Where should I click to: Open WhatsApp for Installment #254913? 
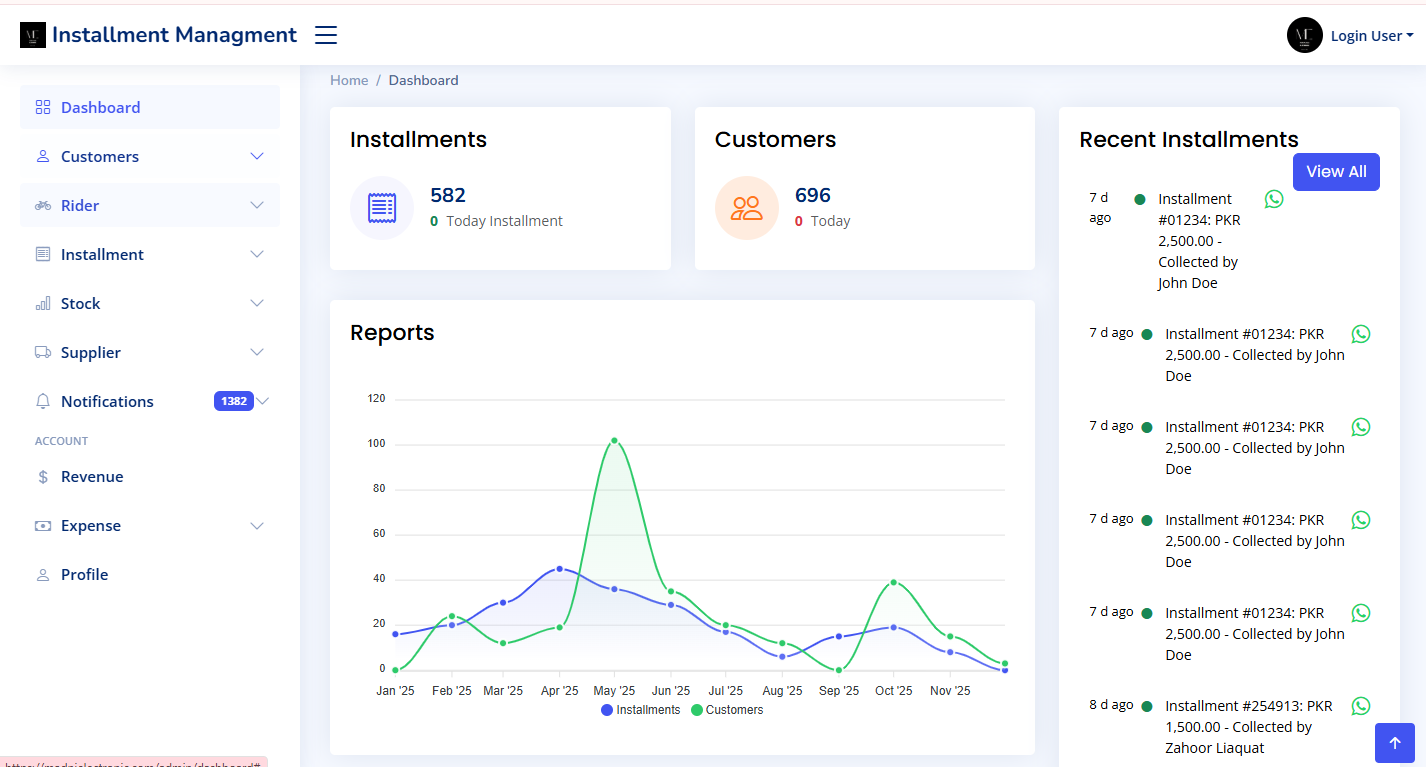(x=1360, y=706)
